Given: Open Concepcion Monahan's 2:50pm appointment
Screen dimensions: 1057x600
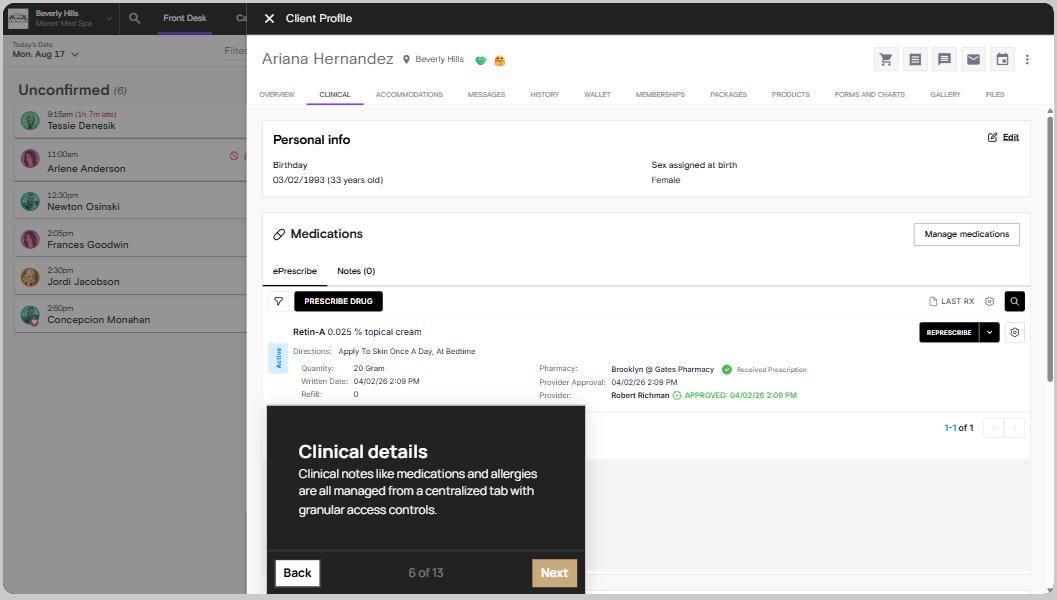Looking at the screenshot, I should tap(131, 315).
